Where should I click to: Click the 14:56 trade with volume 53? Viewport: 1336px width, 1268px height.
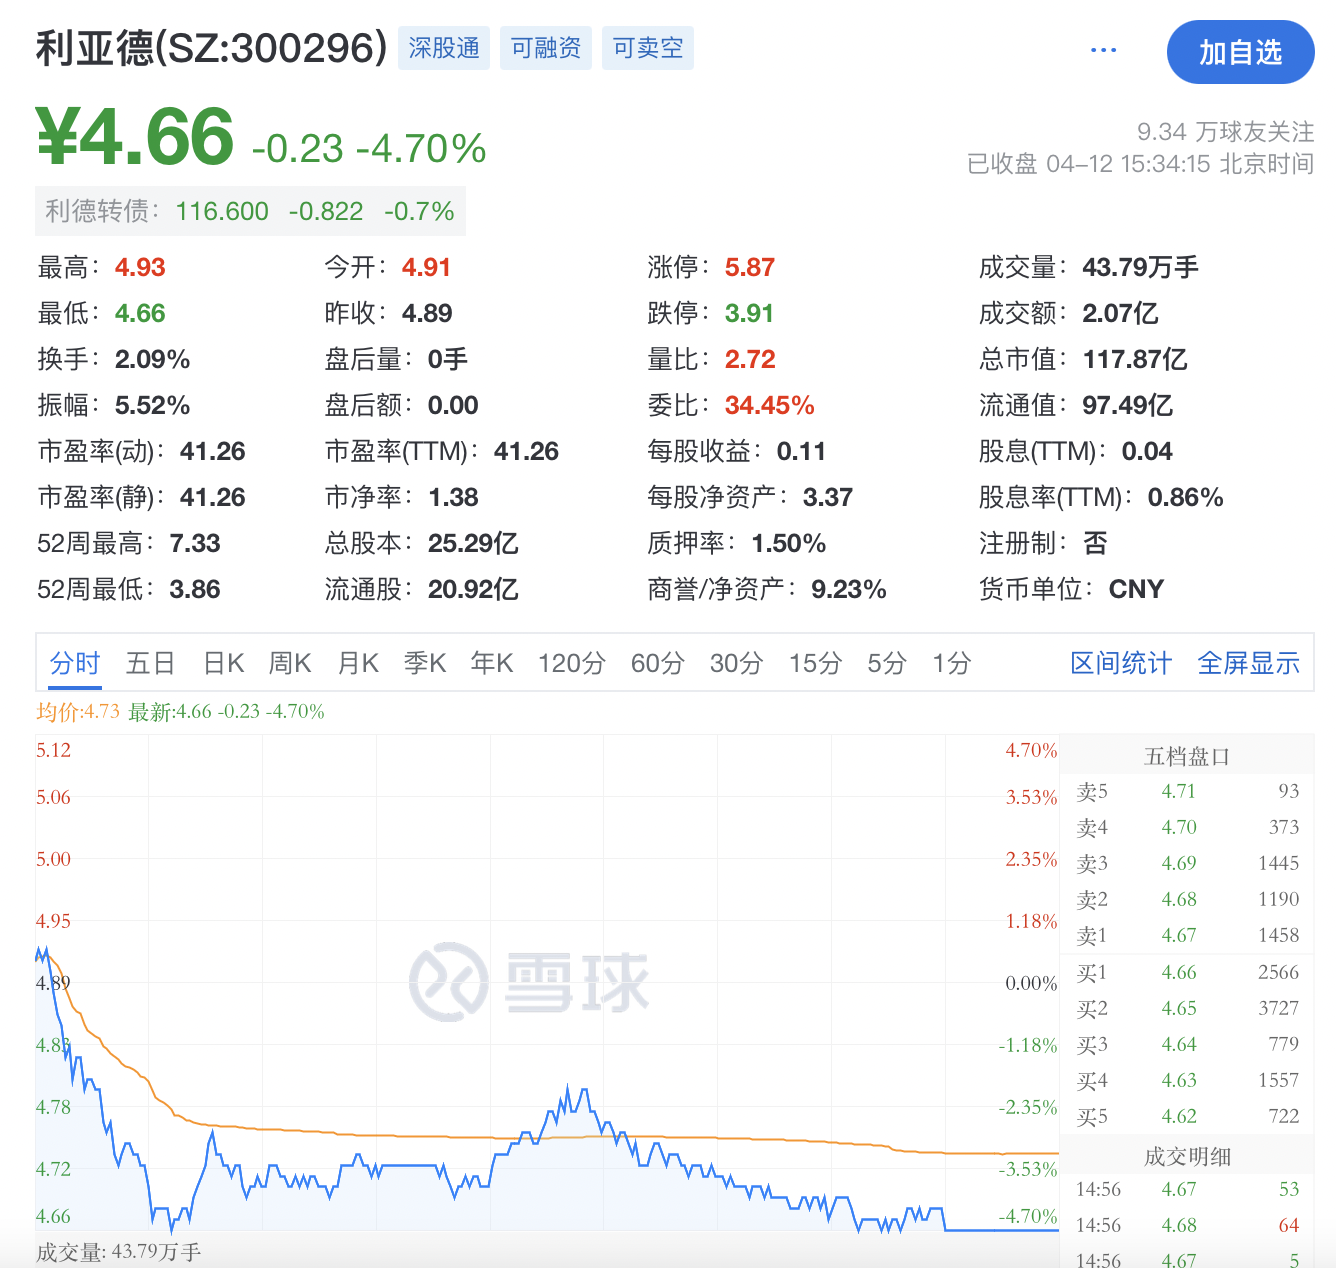pyautogui.click(x=1187, y=1189)
